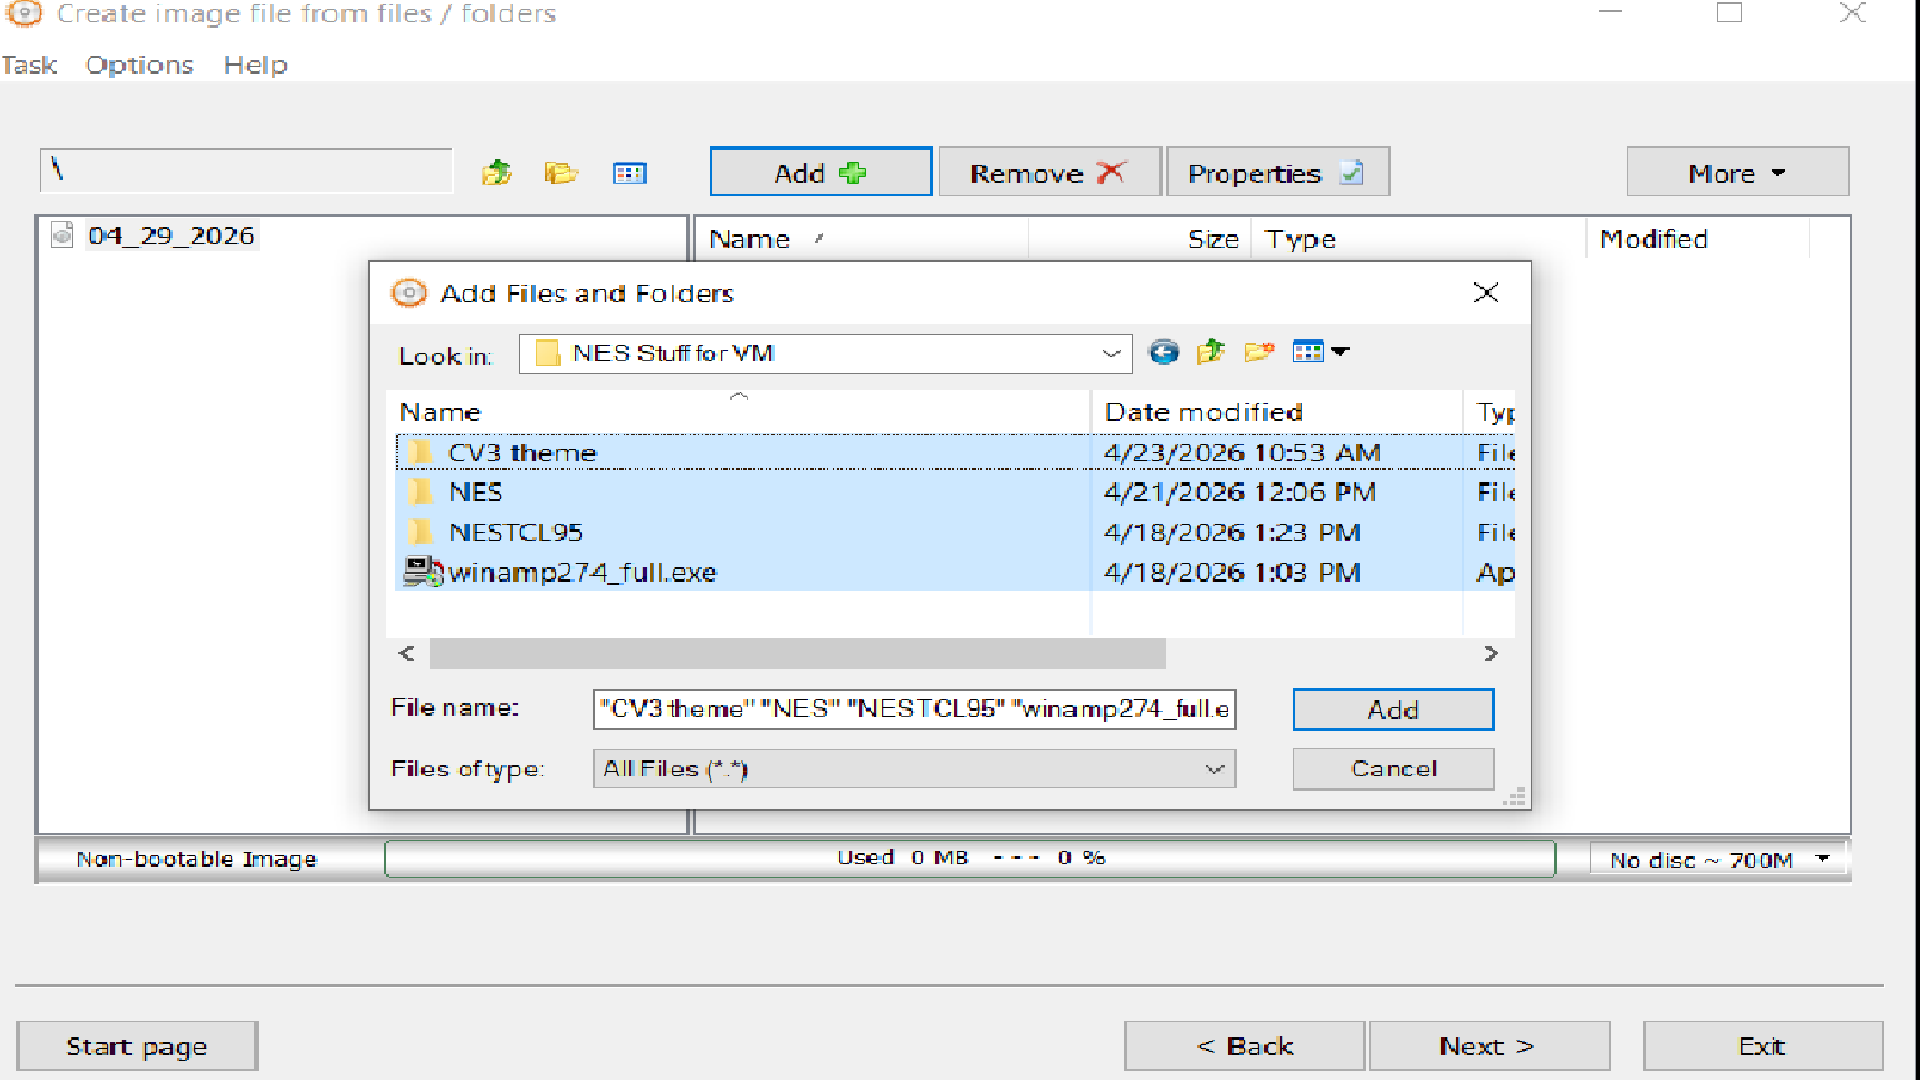Sort main list by Size column
The width and height of the screenshot is (1920, 1080).
click(1140, 239)
